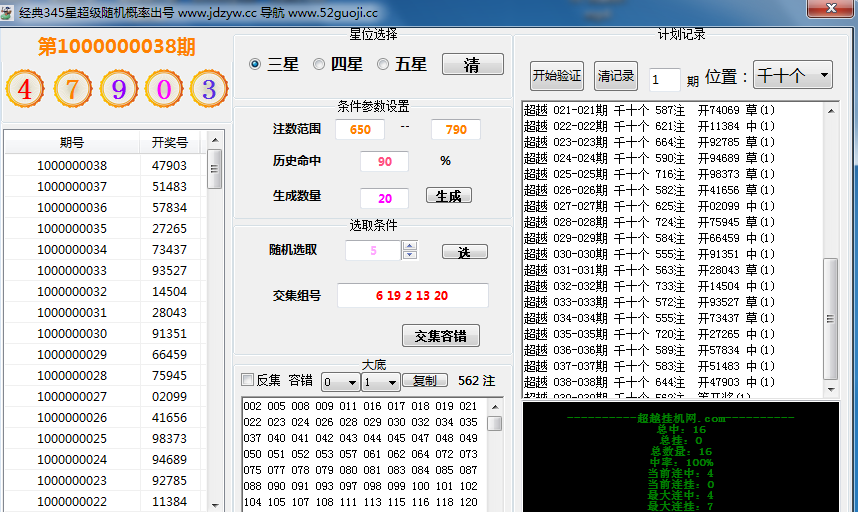
Task: Click the 注数范围 maximum field 790
Action: tap(456, 130)
